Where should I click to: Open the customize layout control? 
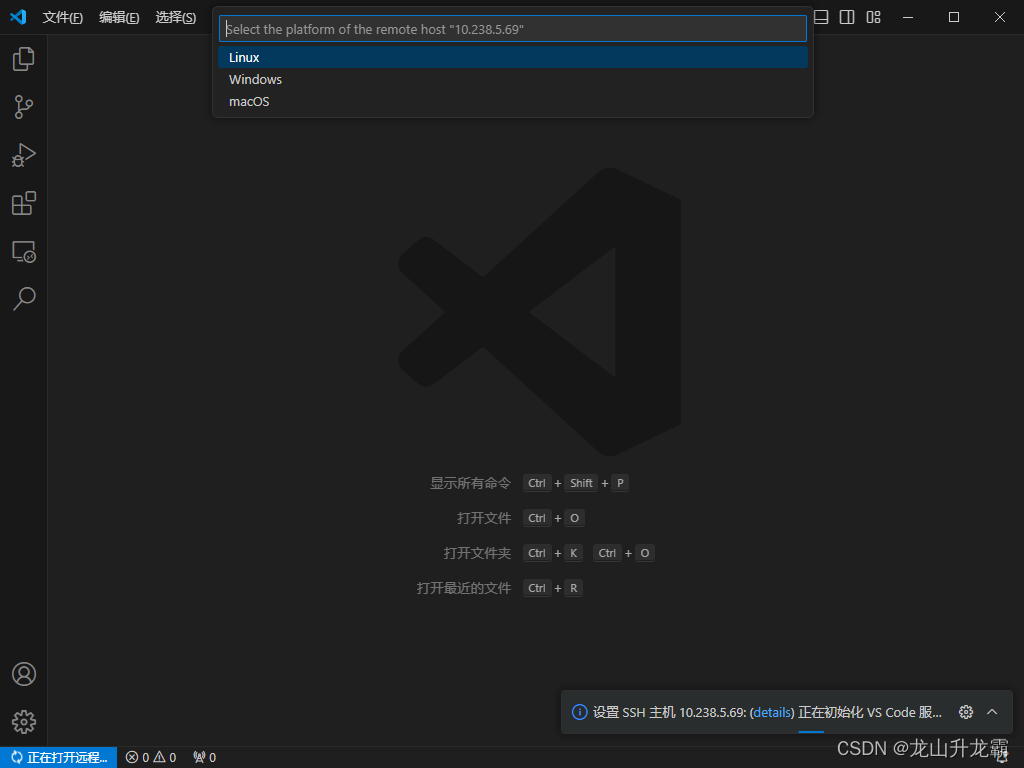[872, 17]
